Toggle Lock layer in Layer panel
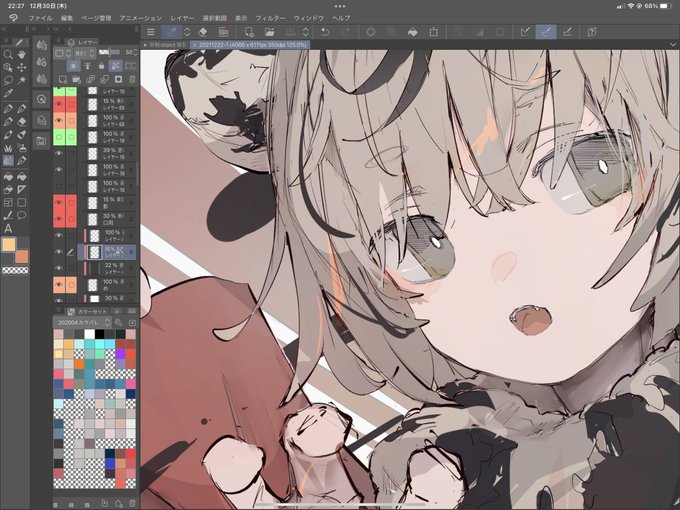Image resolution: width=680 pixels, height=510 pixels. click(x=101, y=65)
